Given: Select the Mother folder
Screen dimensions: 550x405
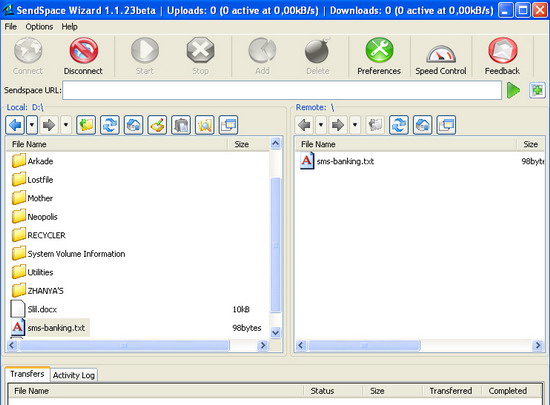Looking at the screenshot, I should point(33,198).
